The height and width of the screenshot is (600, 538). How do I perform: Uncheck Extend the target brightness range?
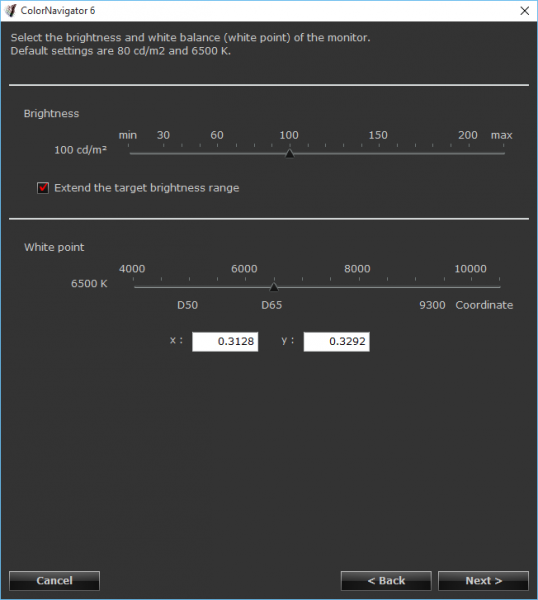[43, 188]
